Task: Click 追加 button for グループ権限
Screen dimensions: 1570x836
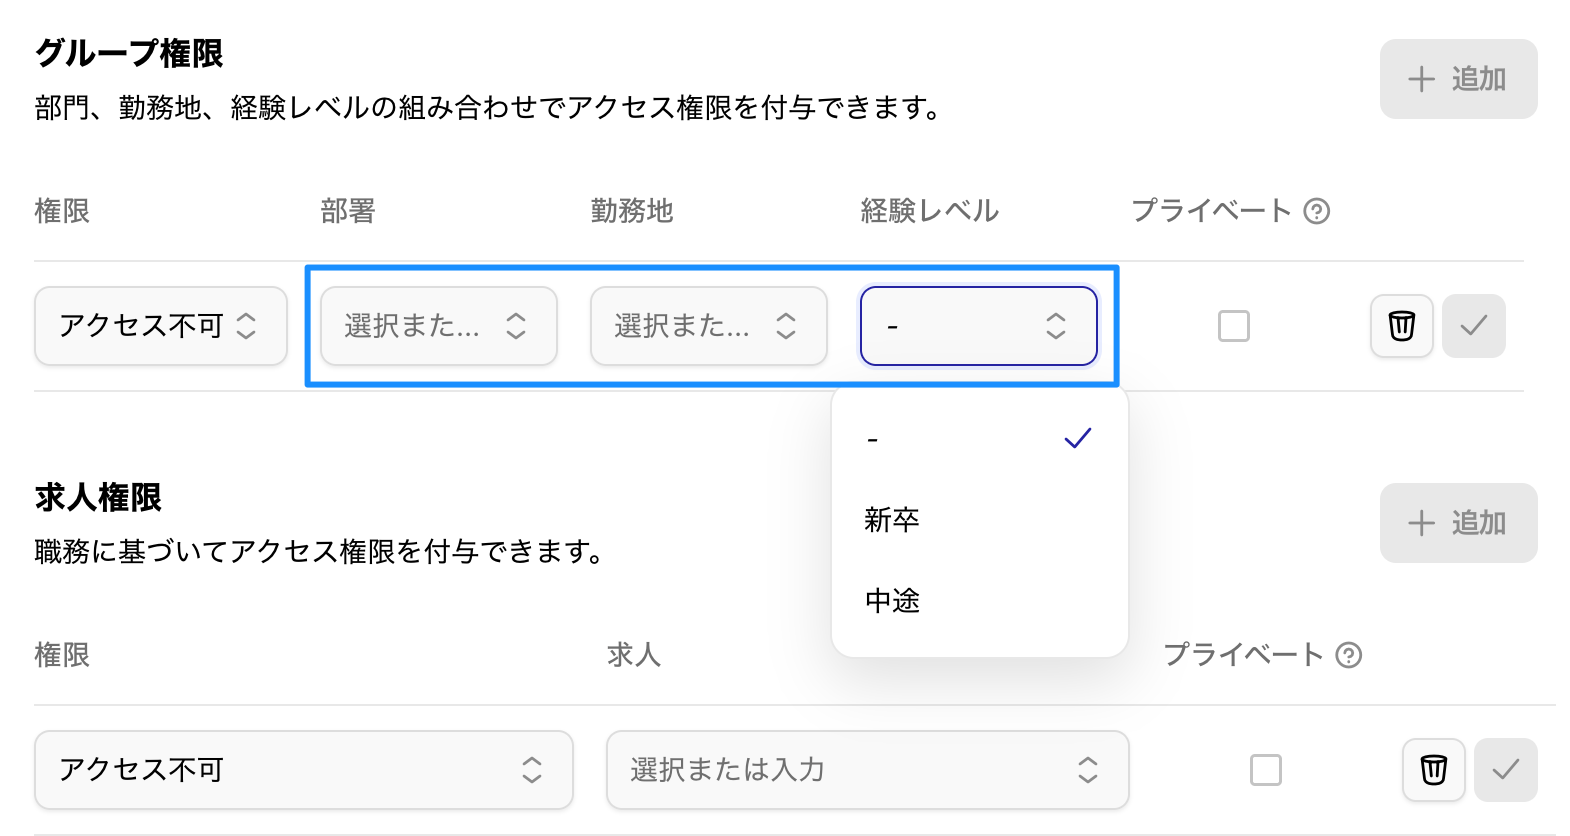Action: (1457, 79)
